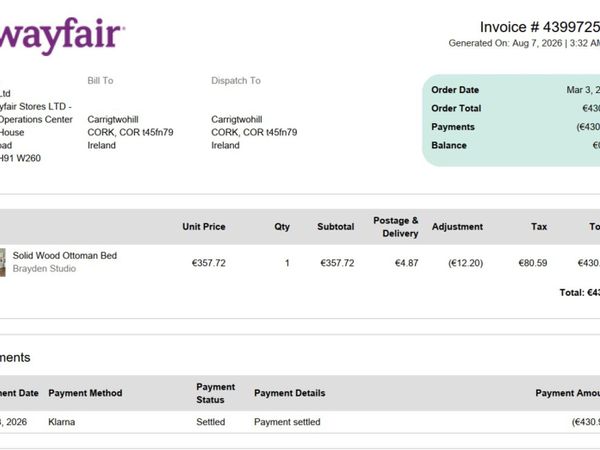The width and height of the screenshot is (600, 450).
Task: Click the 'Brayden Studio' brand text
Action: point(44,269)
